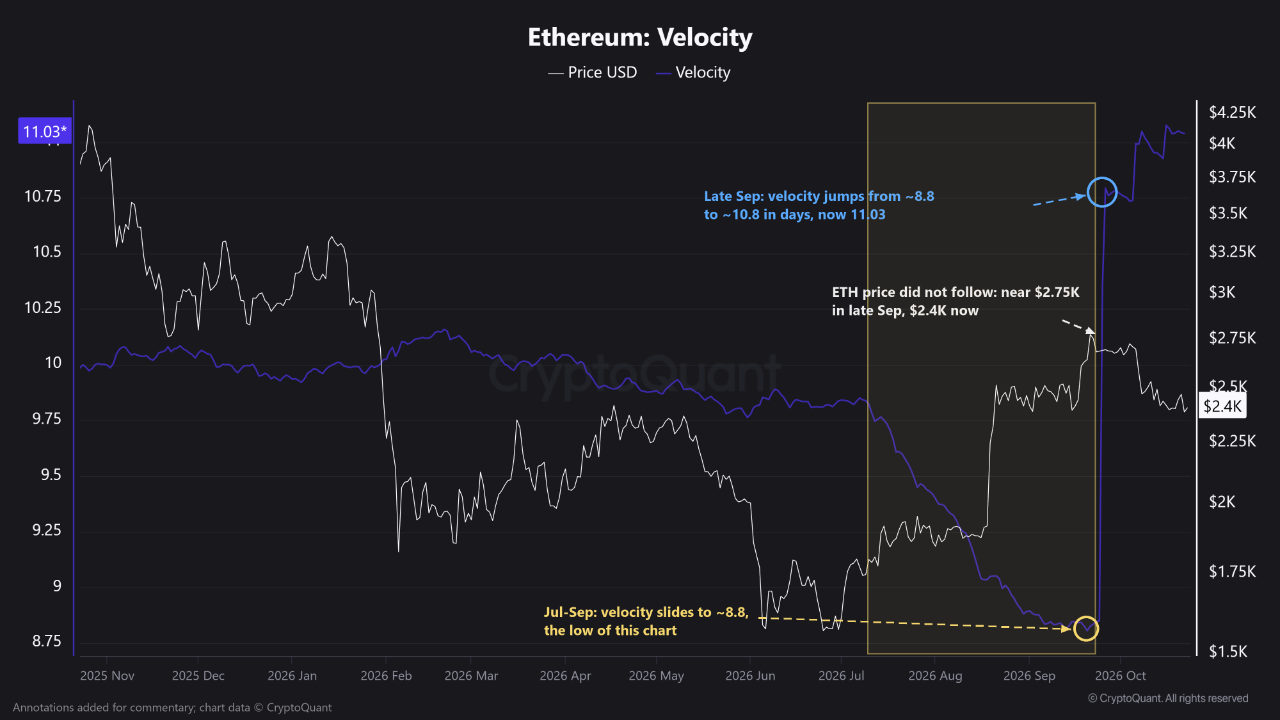This screenshot has width=1280, height=720.
Task: Toggle the Price USD legend entry
Action: 593,72
